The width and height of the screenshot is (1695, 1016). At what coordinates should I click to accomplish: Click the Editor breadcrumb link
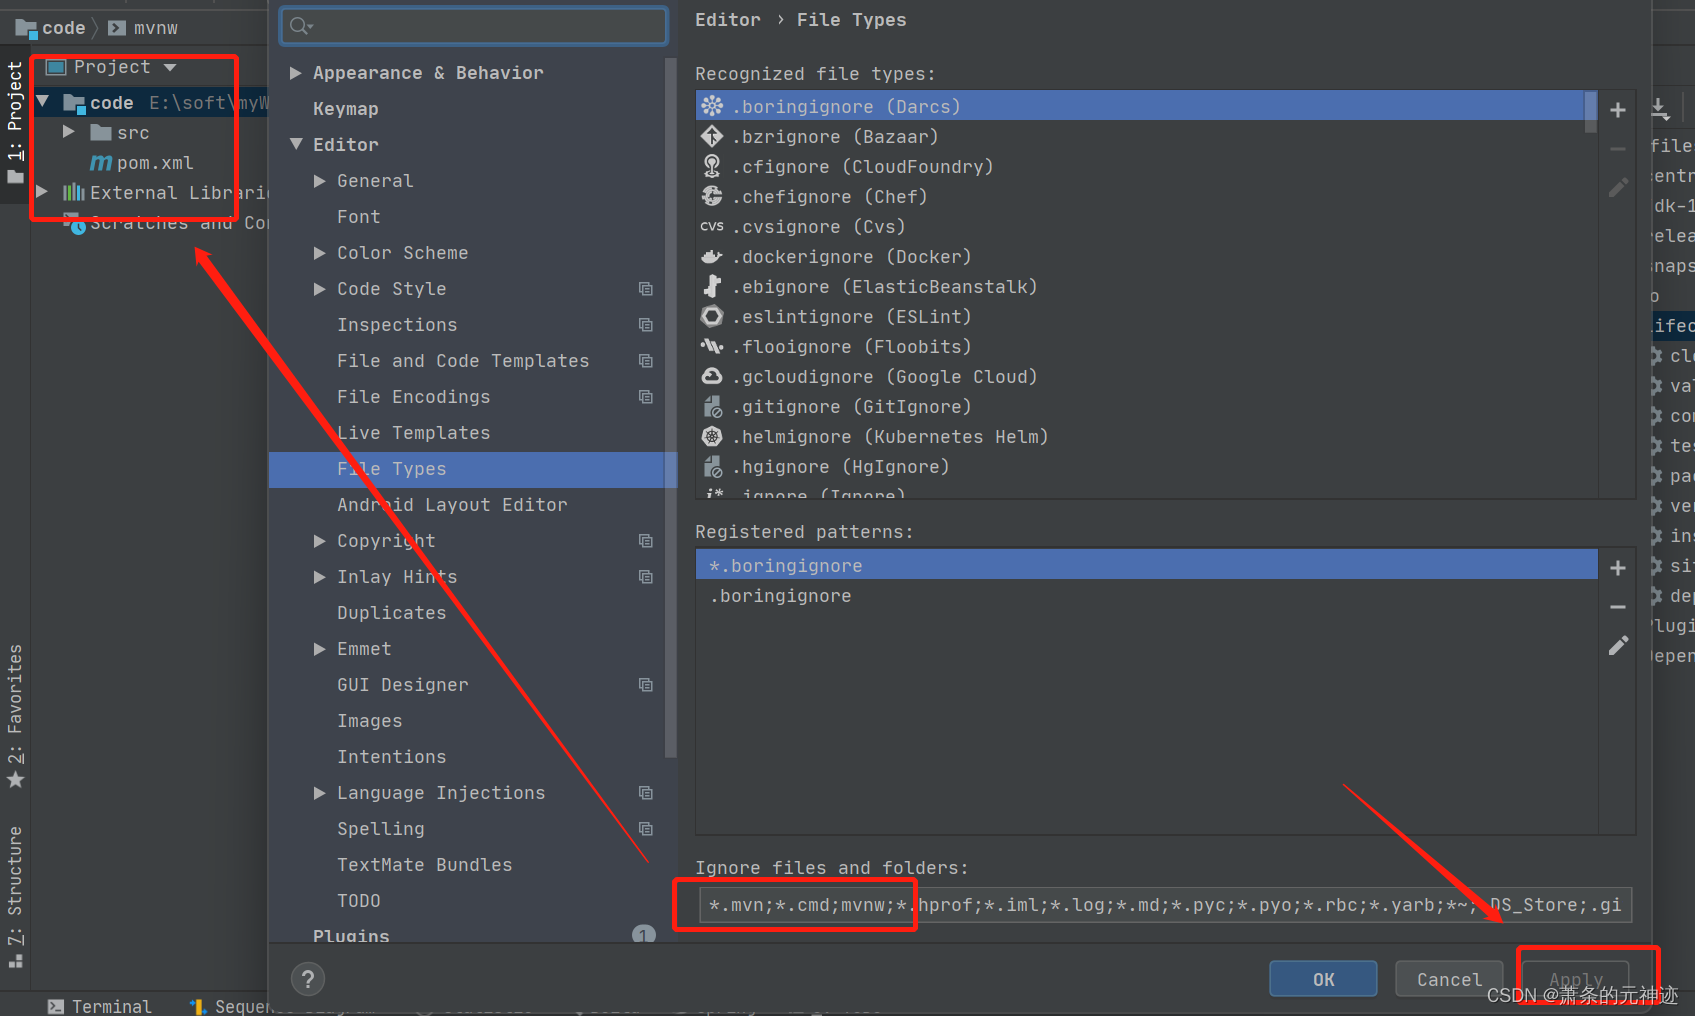[727, 20]
